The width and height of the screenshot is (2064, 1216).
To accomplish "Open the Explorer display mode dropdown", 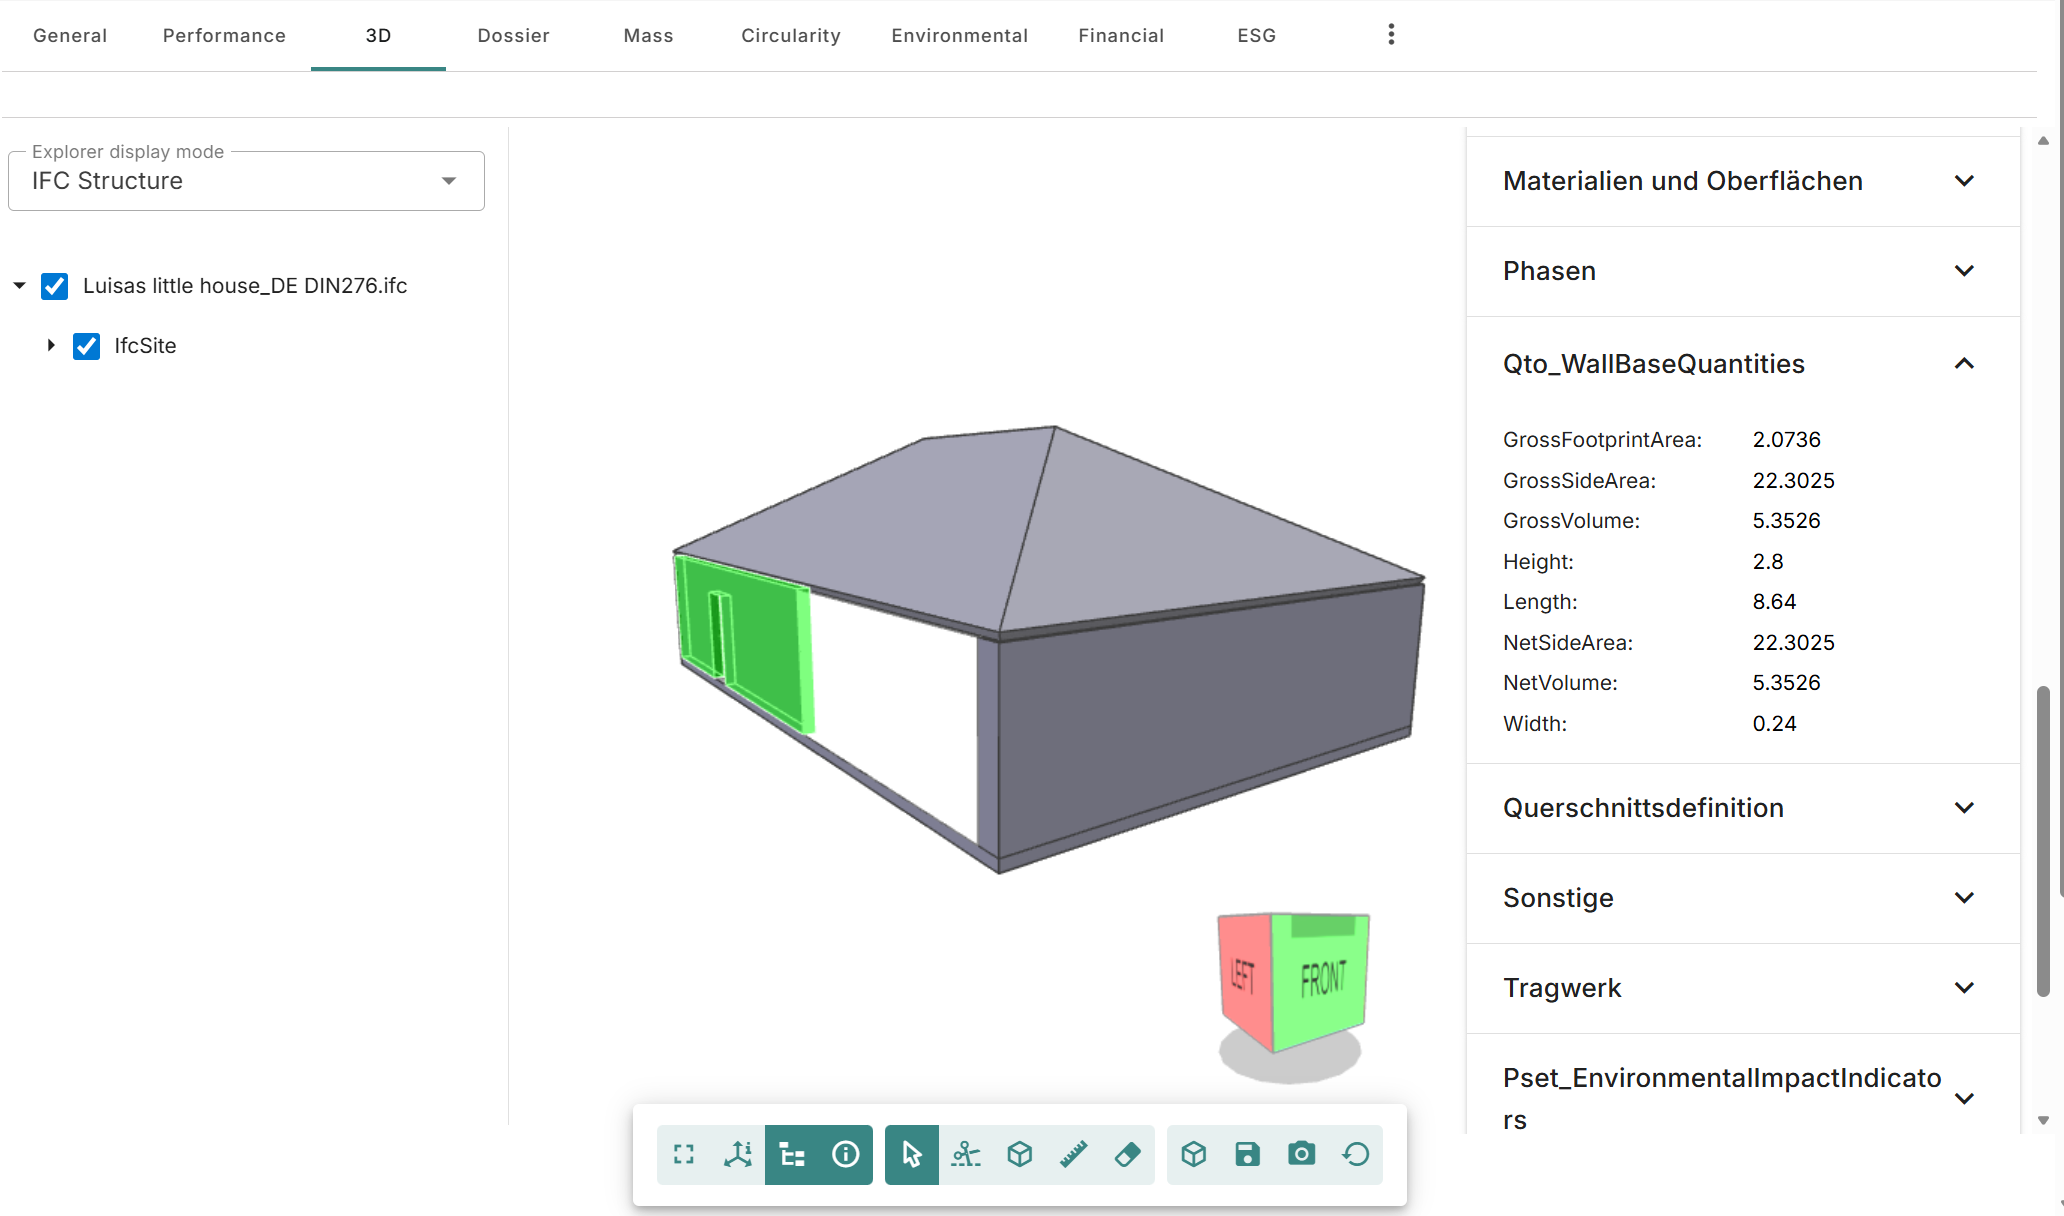I will click(x=447, y=181).
